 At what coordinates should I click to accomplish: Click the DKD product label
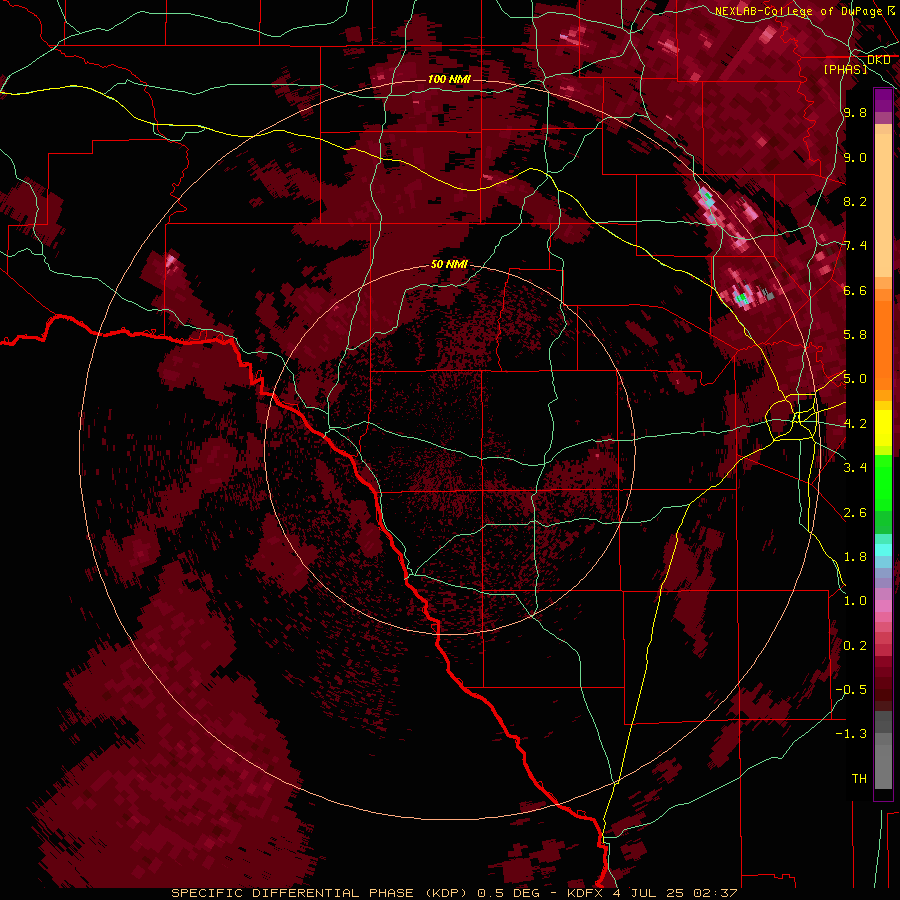(878, 59)
